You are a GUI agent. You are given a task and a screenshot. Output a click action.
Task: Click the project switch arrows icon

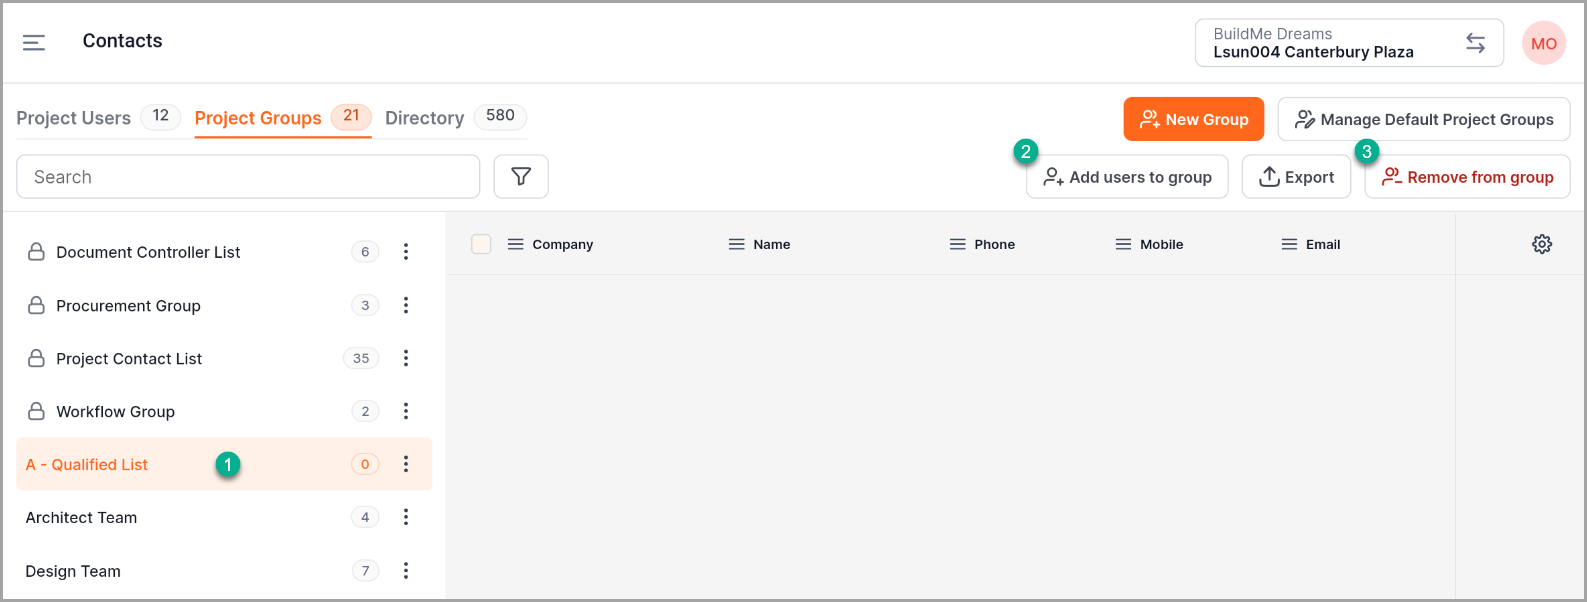pos(1475,43)
